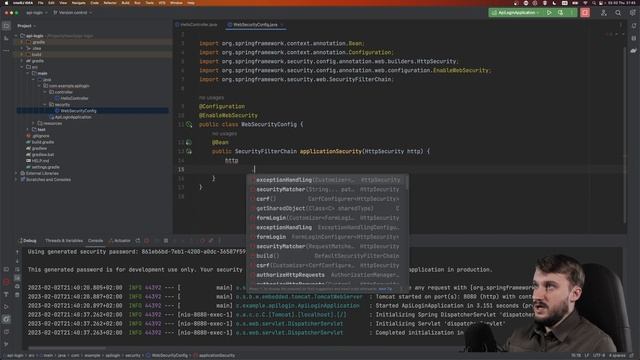Choose authorizeHttpRequests AuthorizationManager completion entry
The width and height of the screenshot is (640, 360).
(x=327, y=275)
